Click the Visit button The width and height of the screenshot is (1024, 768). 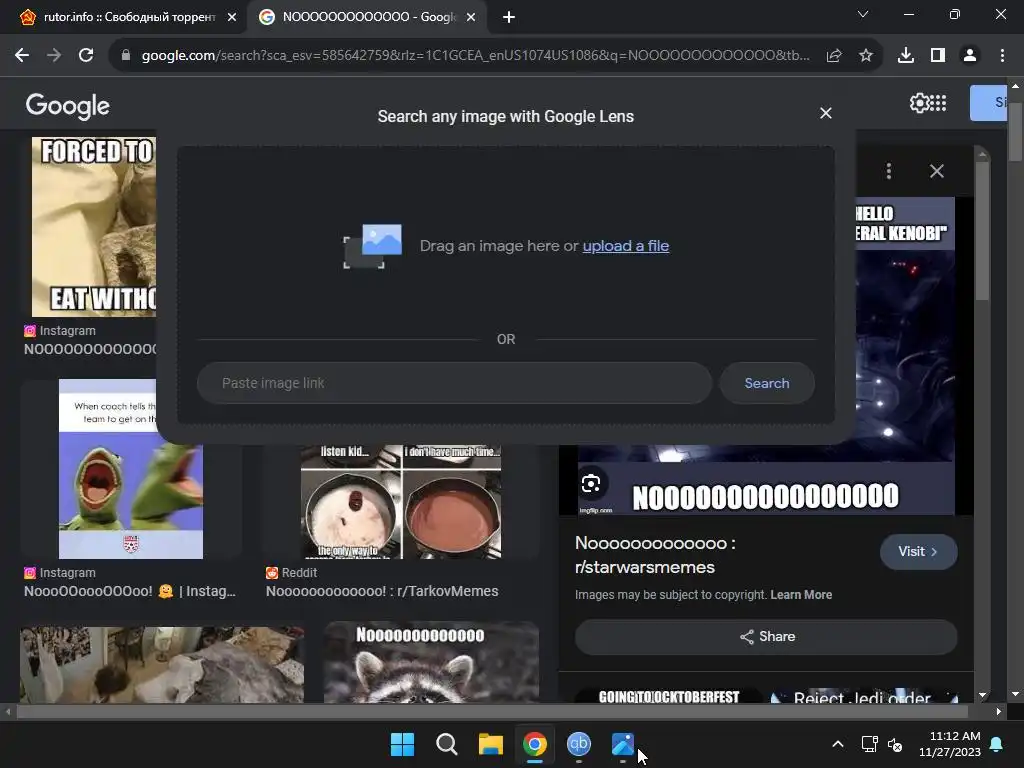tap(918, 552)
